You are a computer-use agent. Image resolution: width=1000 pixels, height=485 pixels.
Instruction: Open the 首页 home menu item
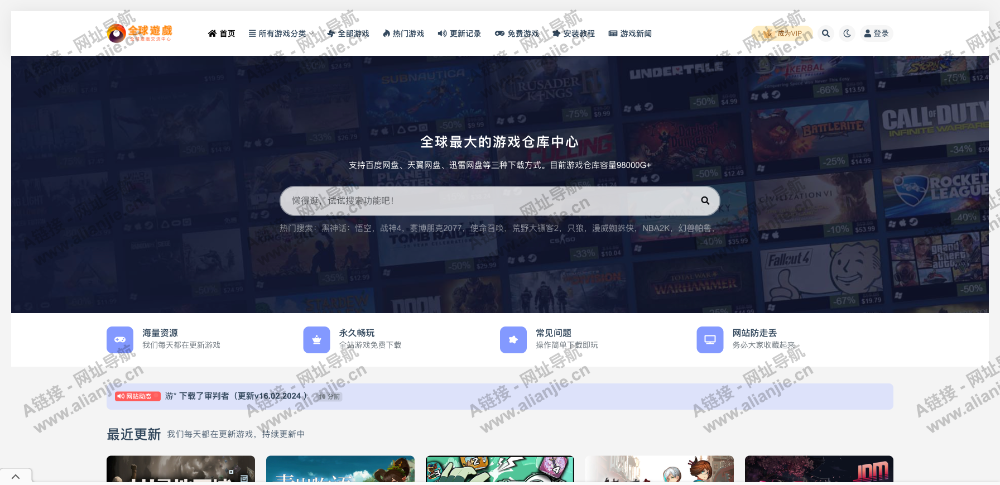[221, 34]
